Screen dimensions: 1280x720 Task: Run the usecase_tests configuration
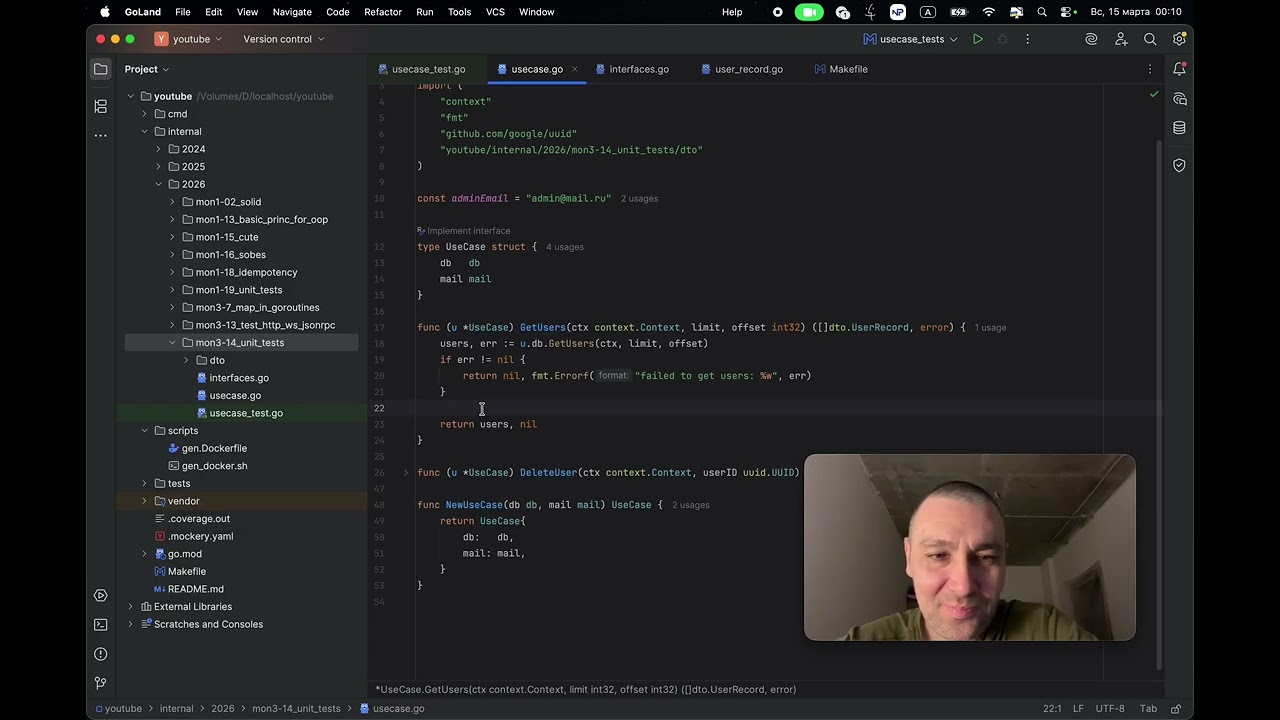coord(977,39)
